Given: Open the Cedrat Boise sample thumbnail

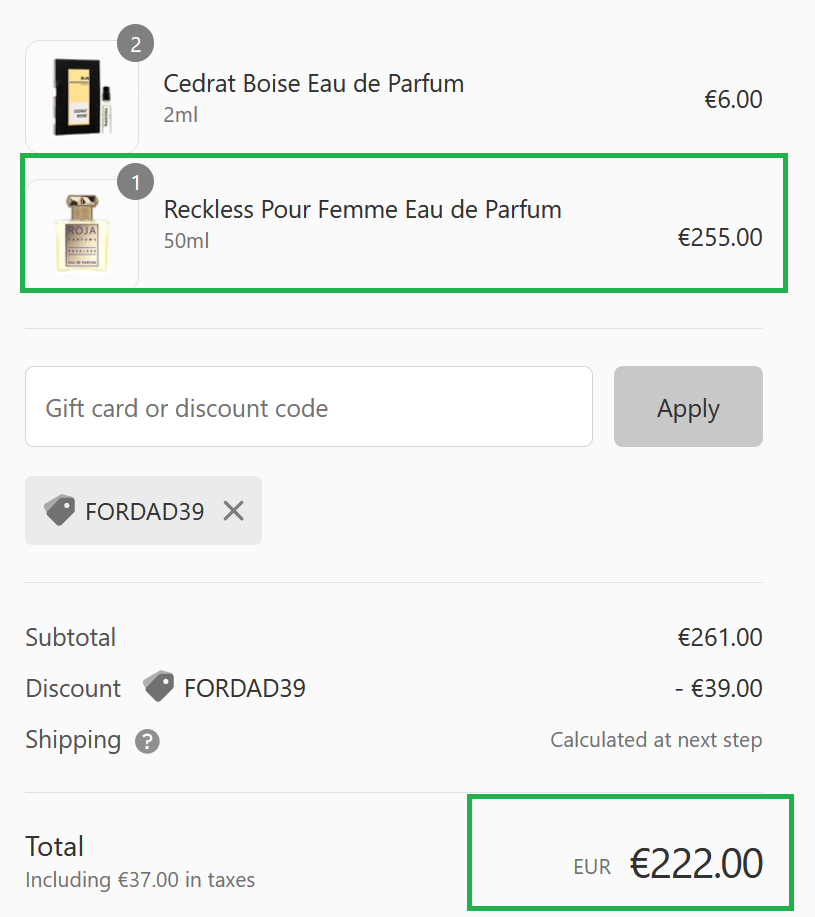Looking at the screenshot, I should [81, 98].
